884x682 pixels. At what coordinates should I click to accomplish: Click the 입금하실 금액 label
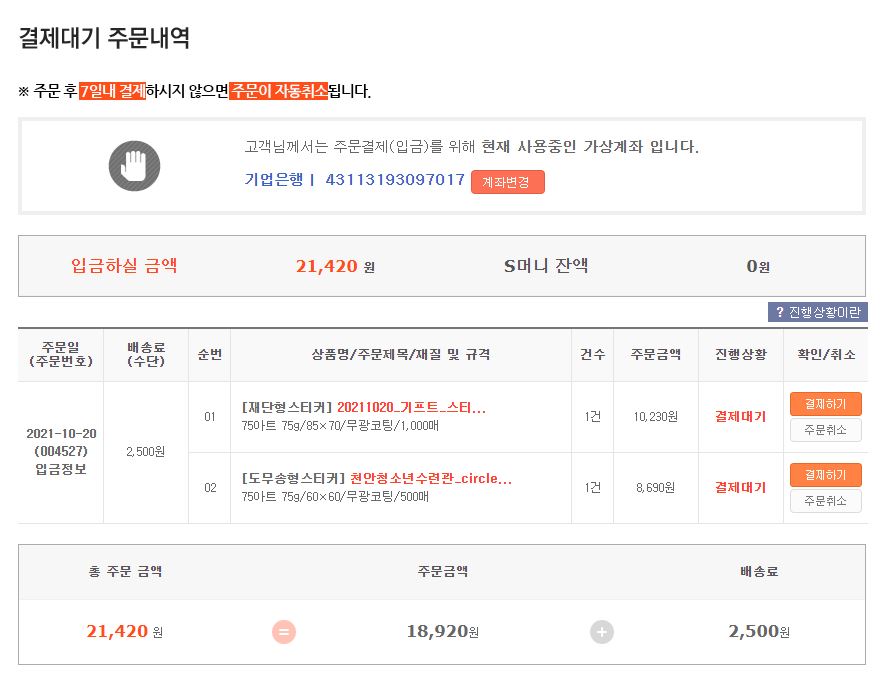124,266
